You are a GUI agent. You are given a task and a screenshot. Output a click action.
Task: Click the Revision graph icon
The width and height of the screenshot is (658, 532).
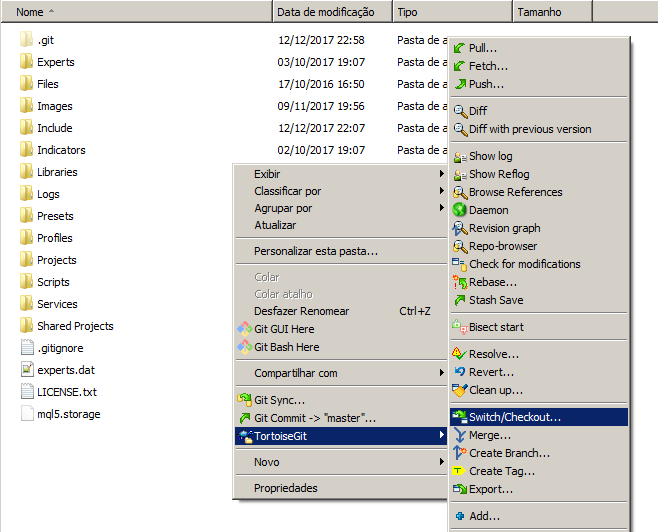[460, 228]
